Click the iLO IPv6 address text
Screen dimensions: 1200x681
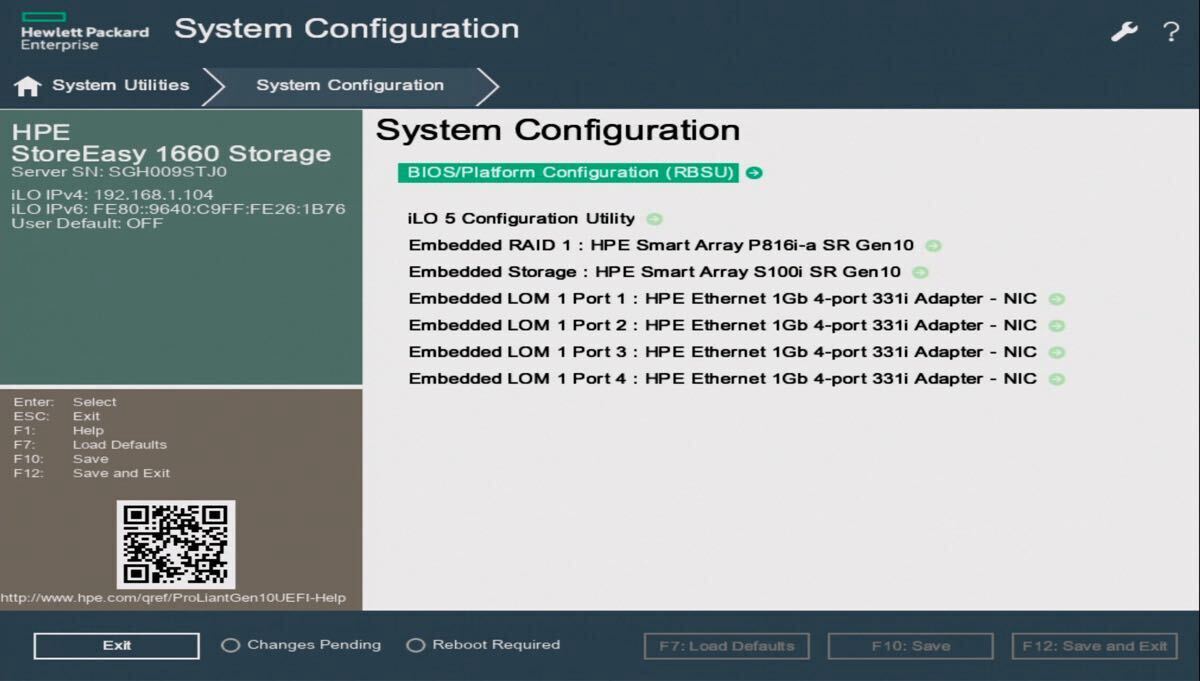tap(178, 209)
